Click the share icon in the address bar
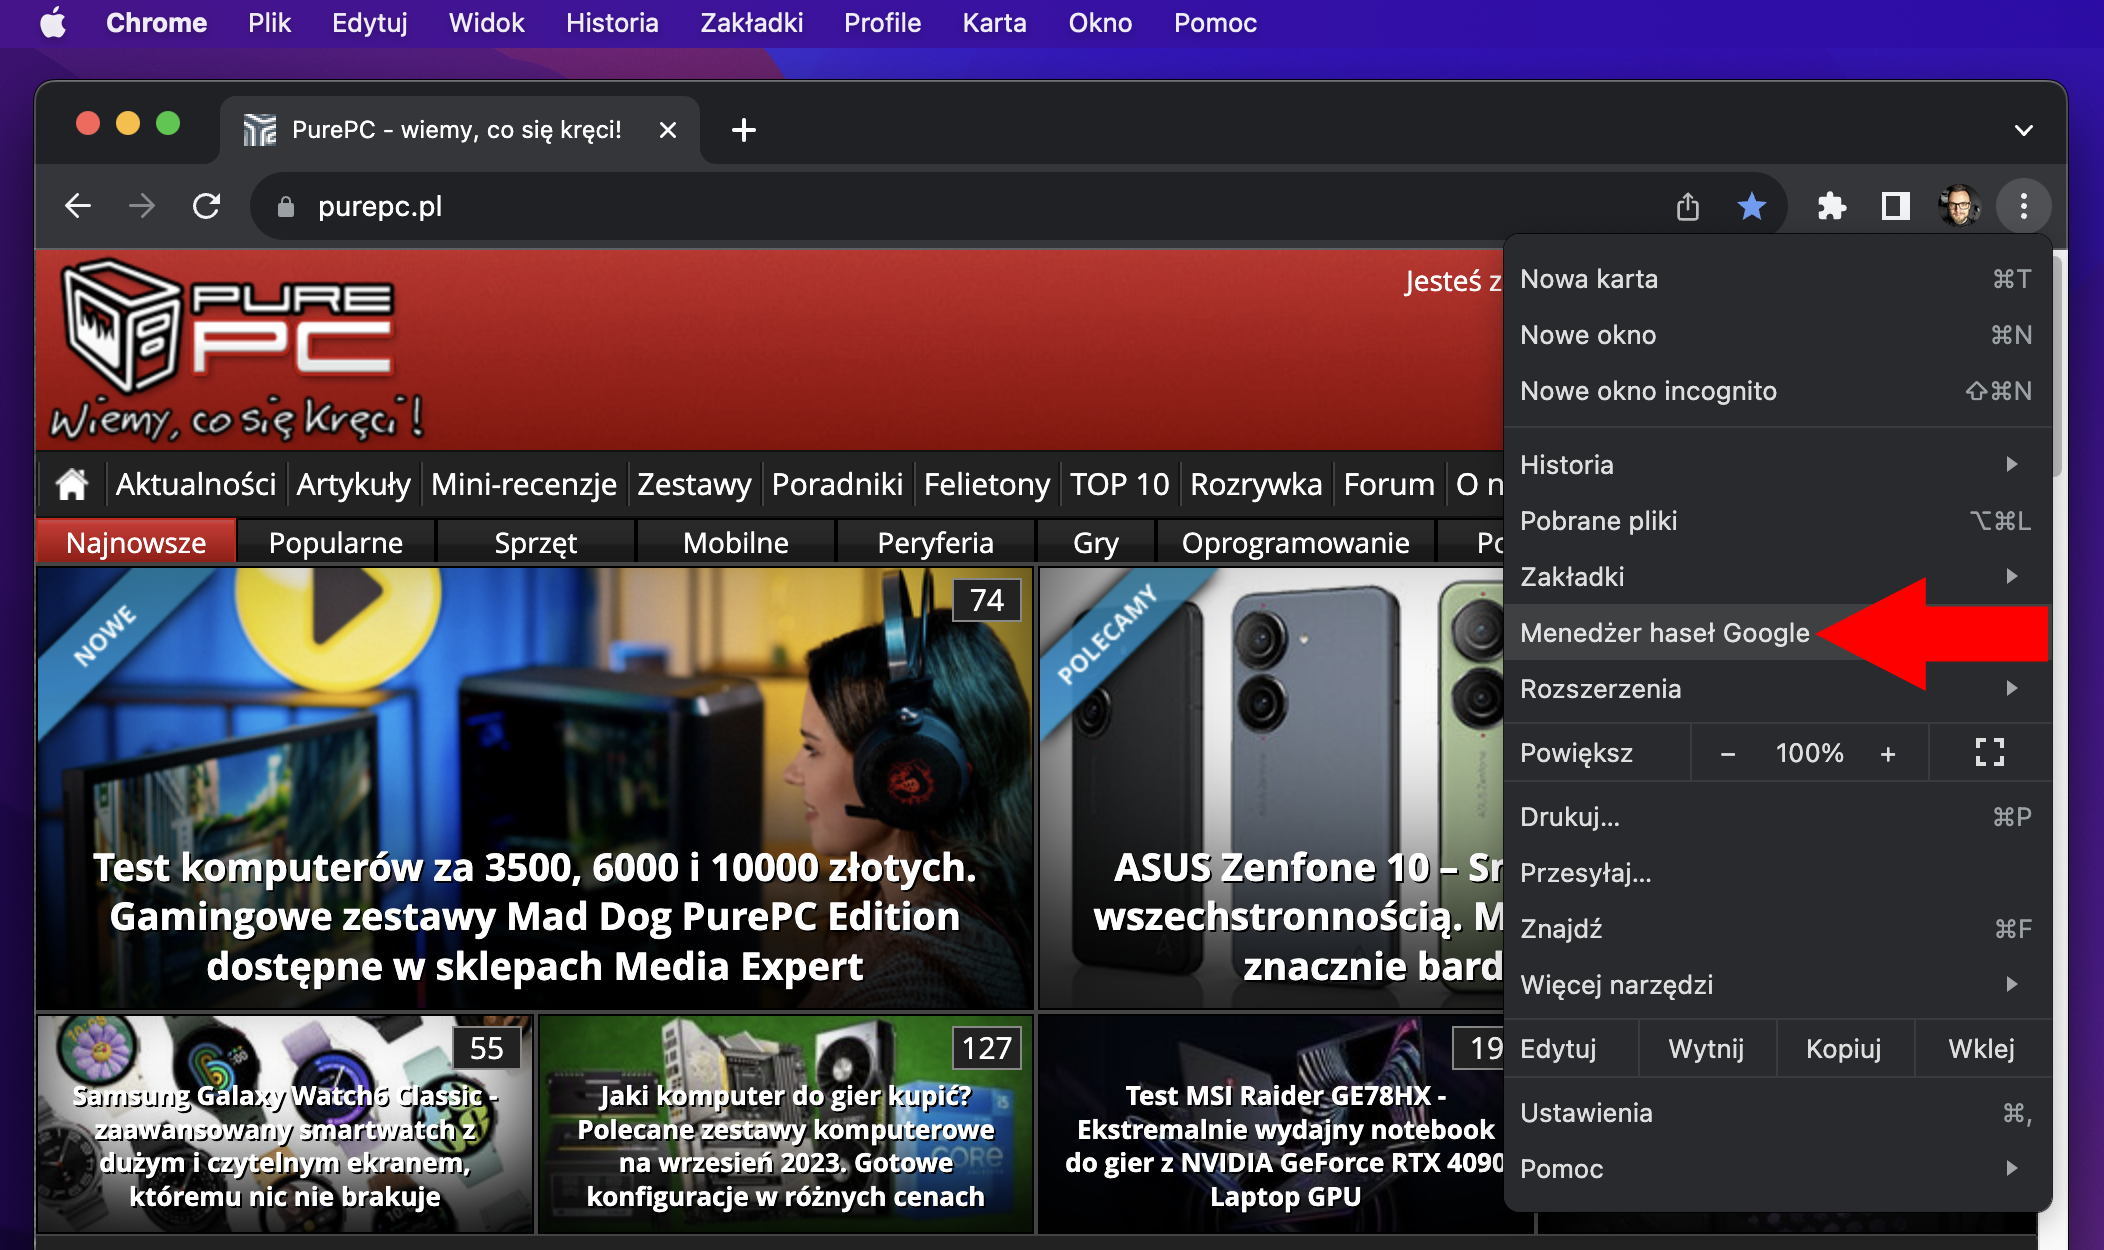 pyautogui.click(x=1689, y=206)
